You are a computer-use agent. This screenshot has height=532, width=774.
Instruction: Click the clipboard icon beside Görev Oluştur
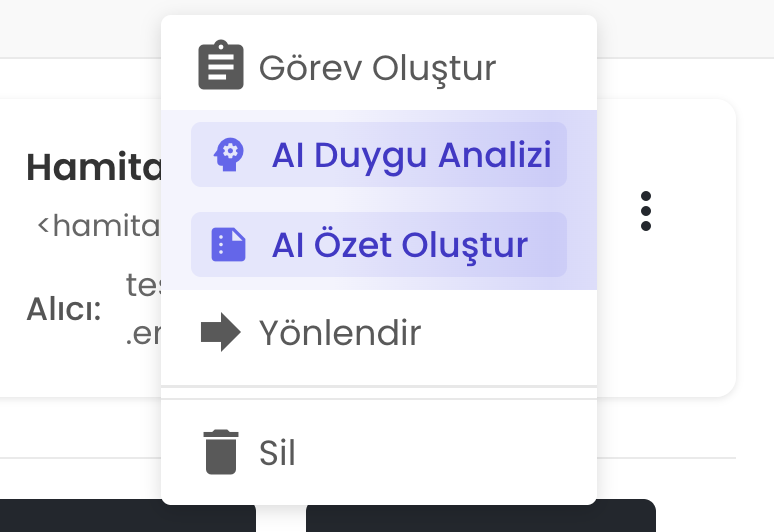click(221, 67)
